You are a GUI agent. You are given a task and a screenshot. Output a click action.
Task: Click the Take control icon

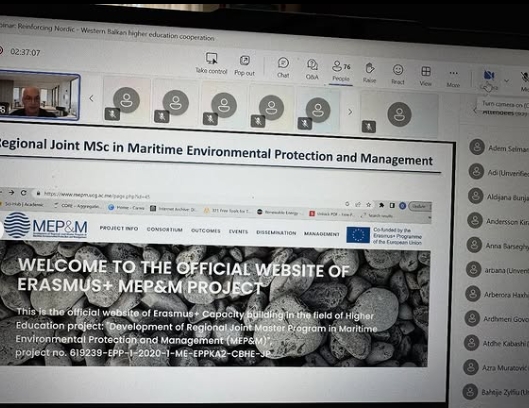click(212, 63)
